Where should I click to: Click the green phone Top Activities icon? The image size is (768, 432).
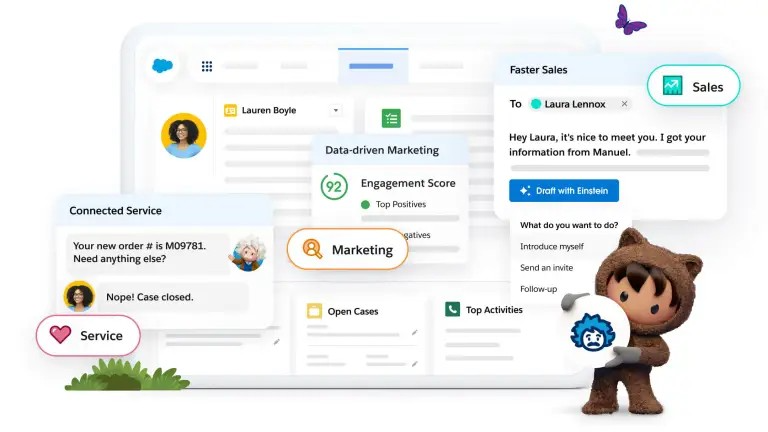(x=452, y=309)
